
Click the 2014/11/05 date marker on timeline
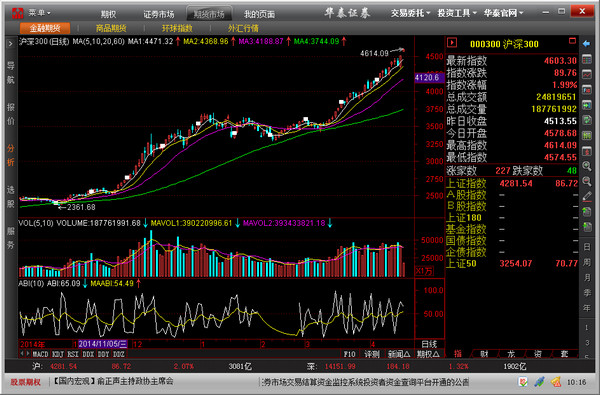click(x=103, y=344)
